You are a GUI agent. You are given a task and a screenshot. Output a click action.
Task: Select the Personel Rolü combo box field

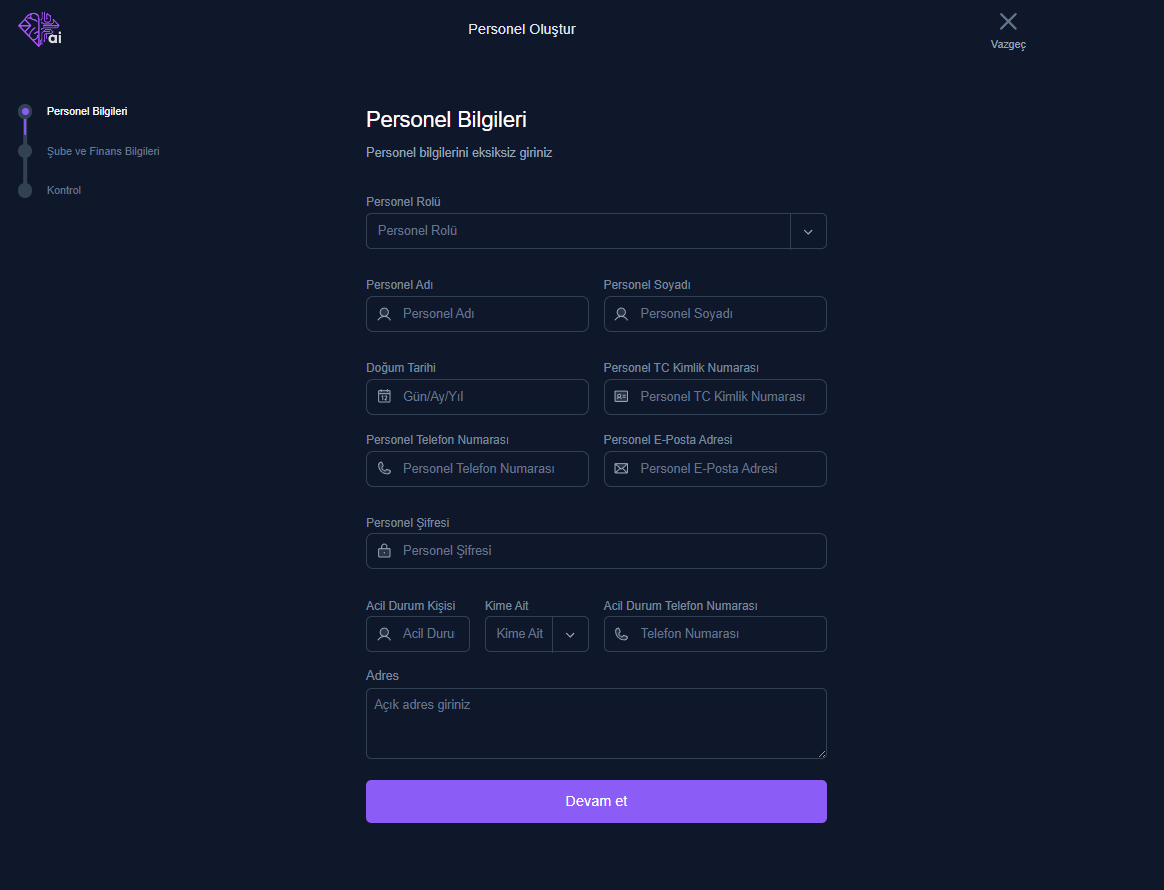pos(596,232)
